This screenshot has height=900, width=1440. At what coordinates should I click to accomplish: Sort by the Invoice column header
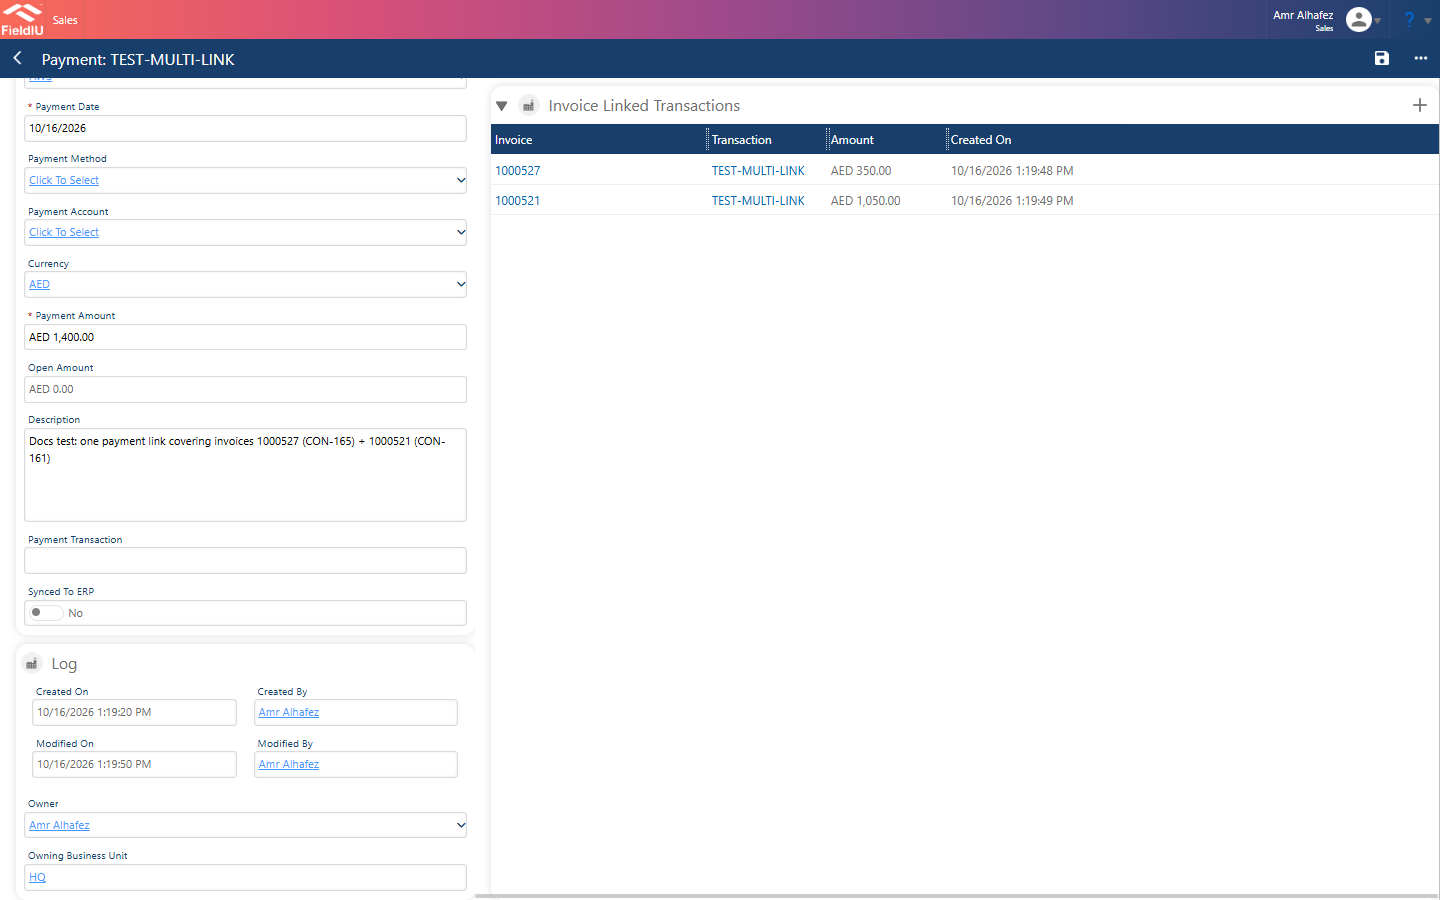click(514, 140)
